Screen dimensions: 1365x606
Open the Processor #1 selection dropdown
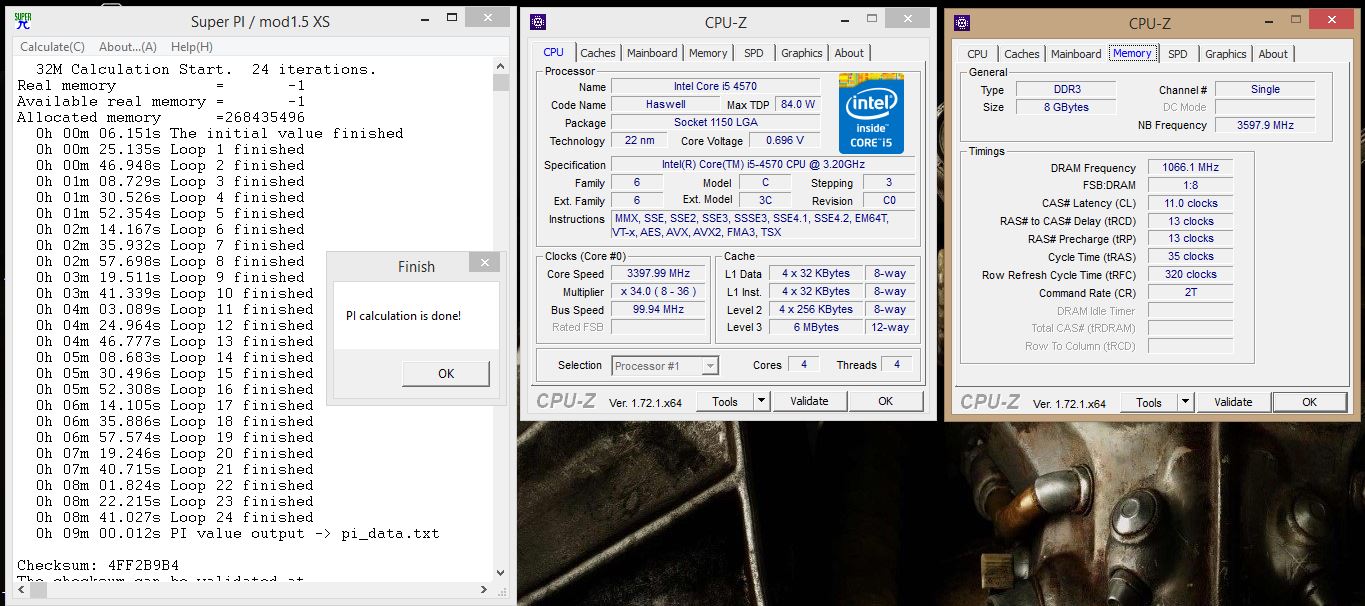(665, 366)
